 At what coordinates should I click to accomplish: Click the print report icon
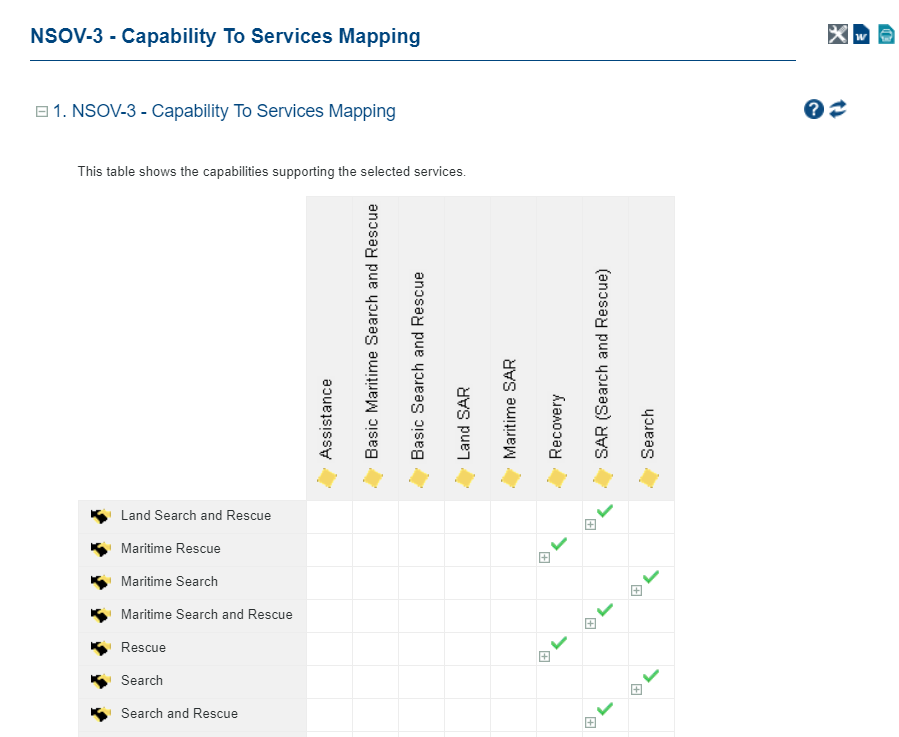point(886,35)
